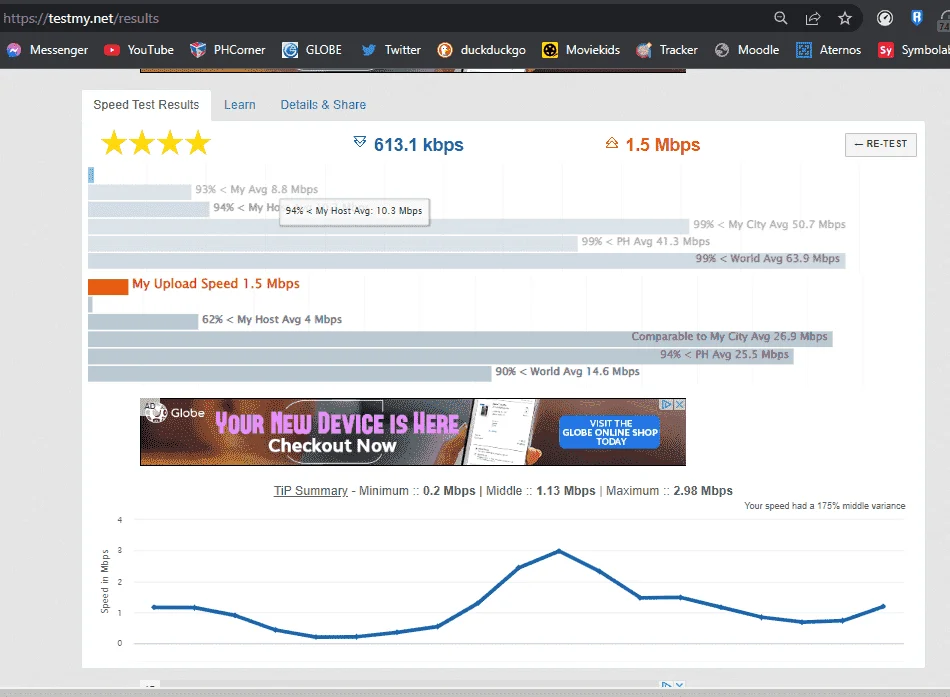Screen dimensions: 950x697
Task: Click the 175% middle variance note
Action: [825, 505]
